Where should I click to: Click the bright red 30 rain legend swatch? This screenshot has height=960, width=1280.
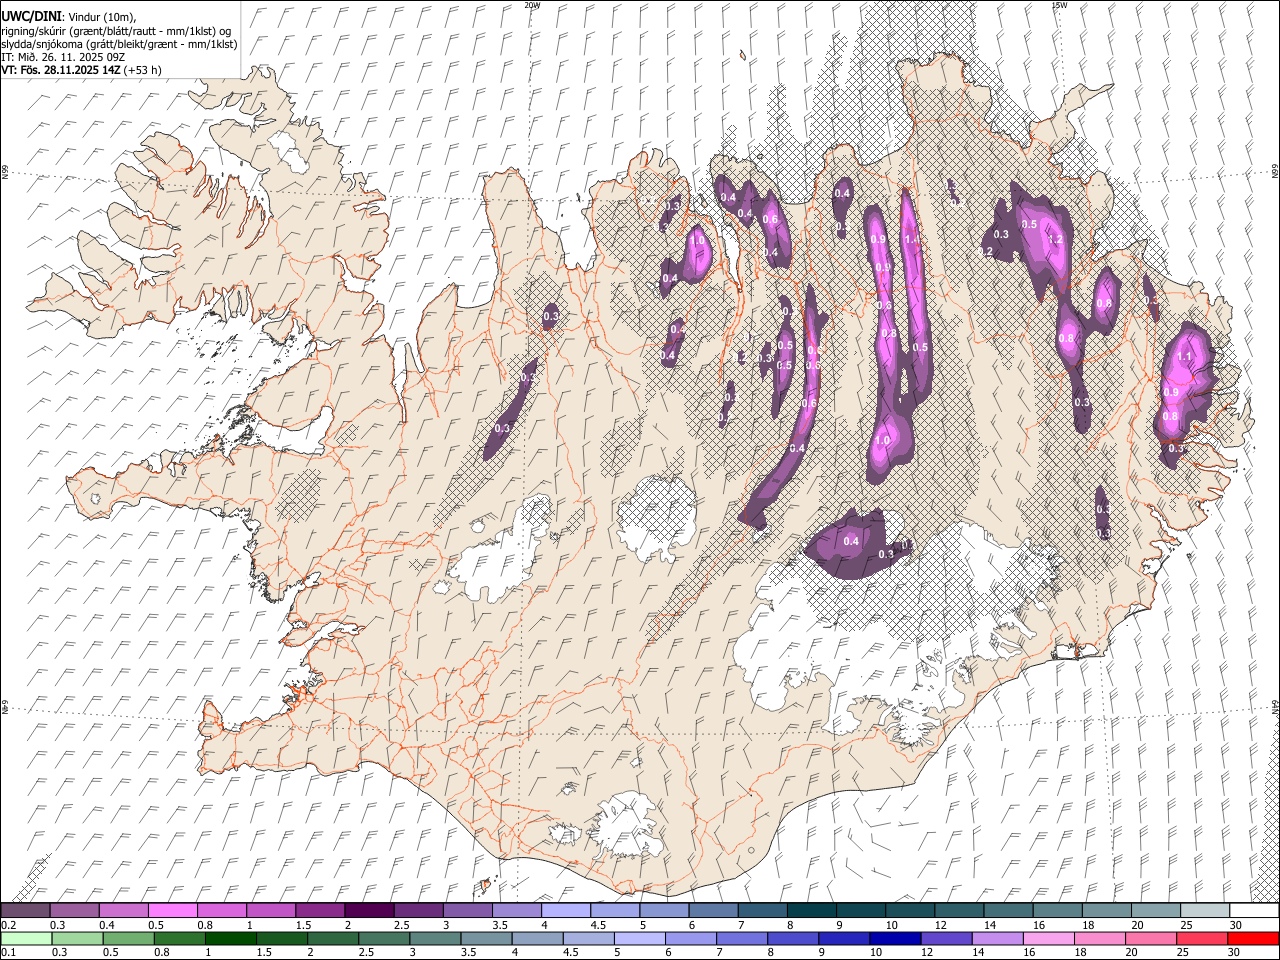click(1253, 939)
